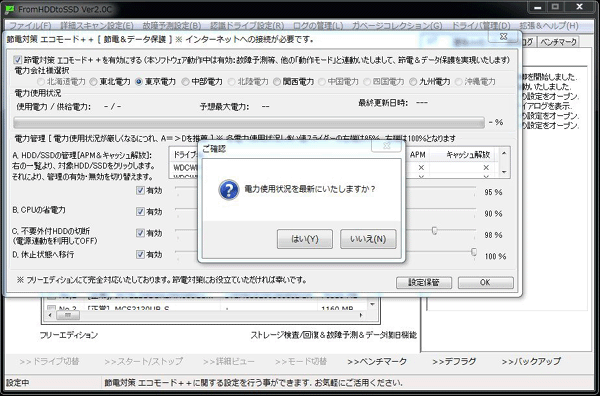The height and width of the screenshot is (396, 600).
Task: Click the キャッシュ解放 × mark in WDC row
Action: (x=486, y=168)
